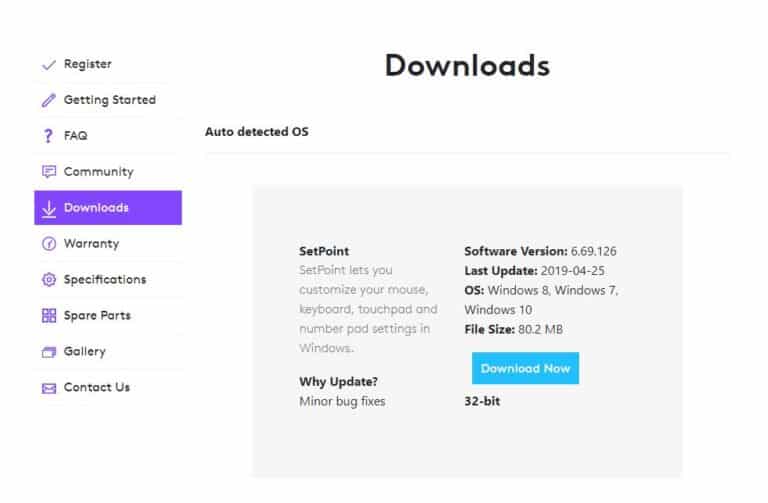This screenshot has height=503, width=768.
Task: Click the Gallery images icon
Action: point(48,352)
